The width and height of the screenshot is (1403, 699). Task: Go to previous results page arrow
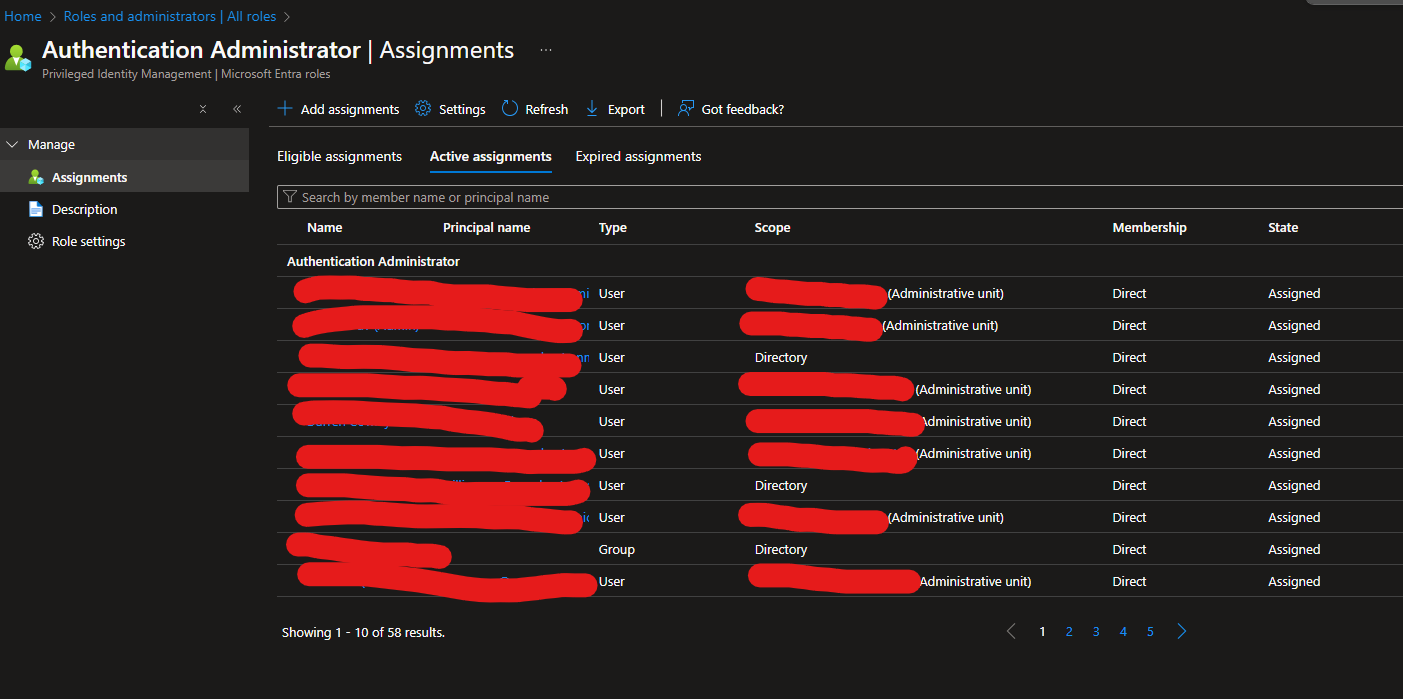(1011, 631)
